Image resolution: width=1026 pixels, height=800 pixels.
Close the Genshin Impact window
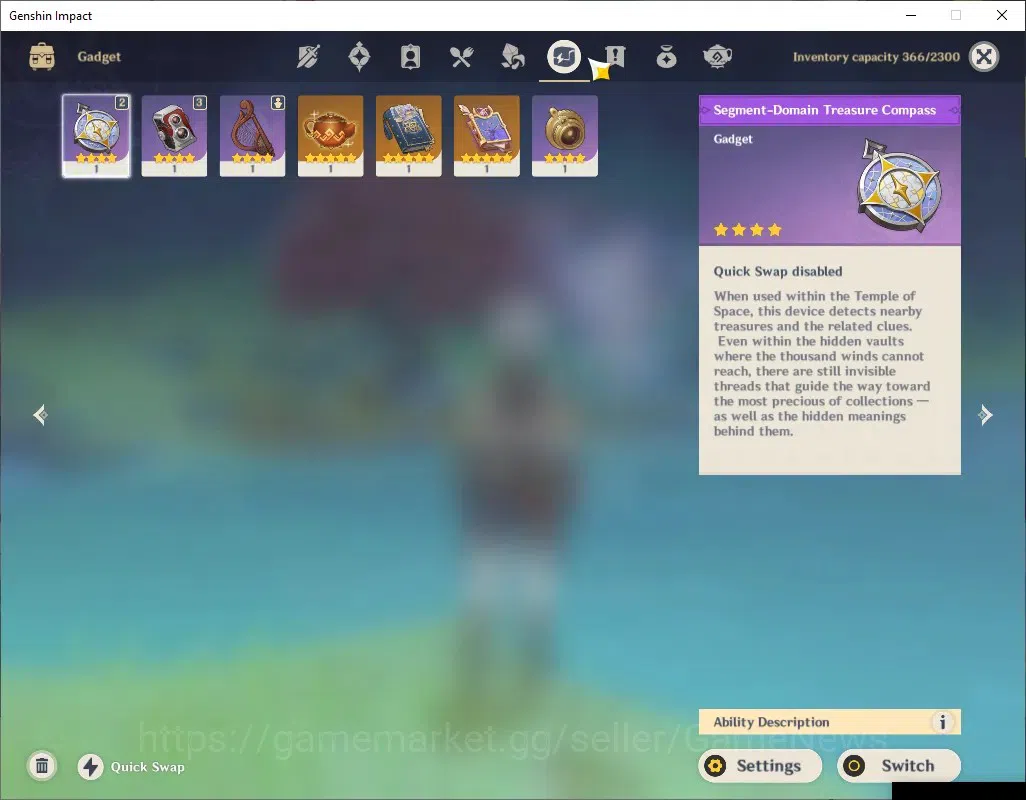[1002, 15]
